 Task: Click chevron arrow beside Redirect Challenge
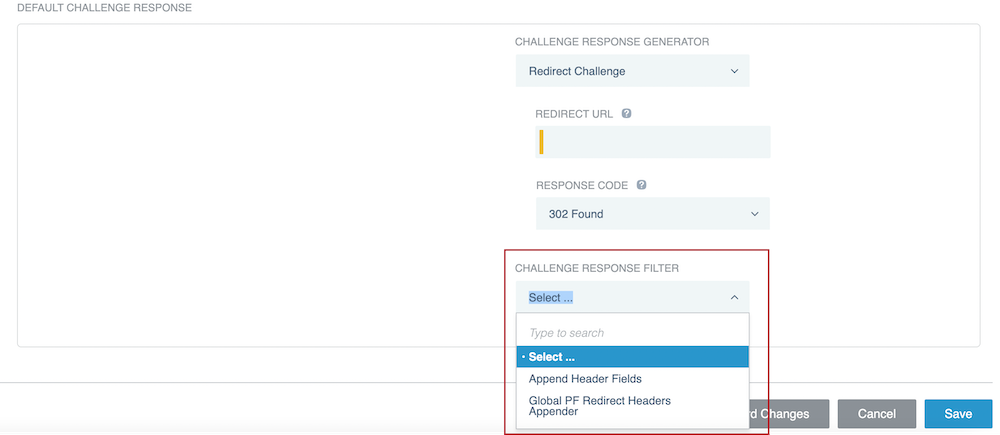(734, 71)
